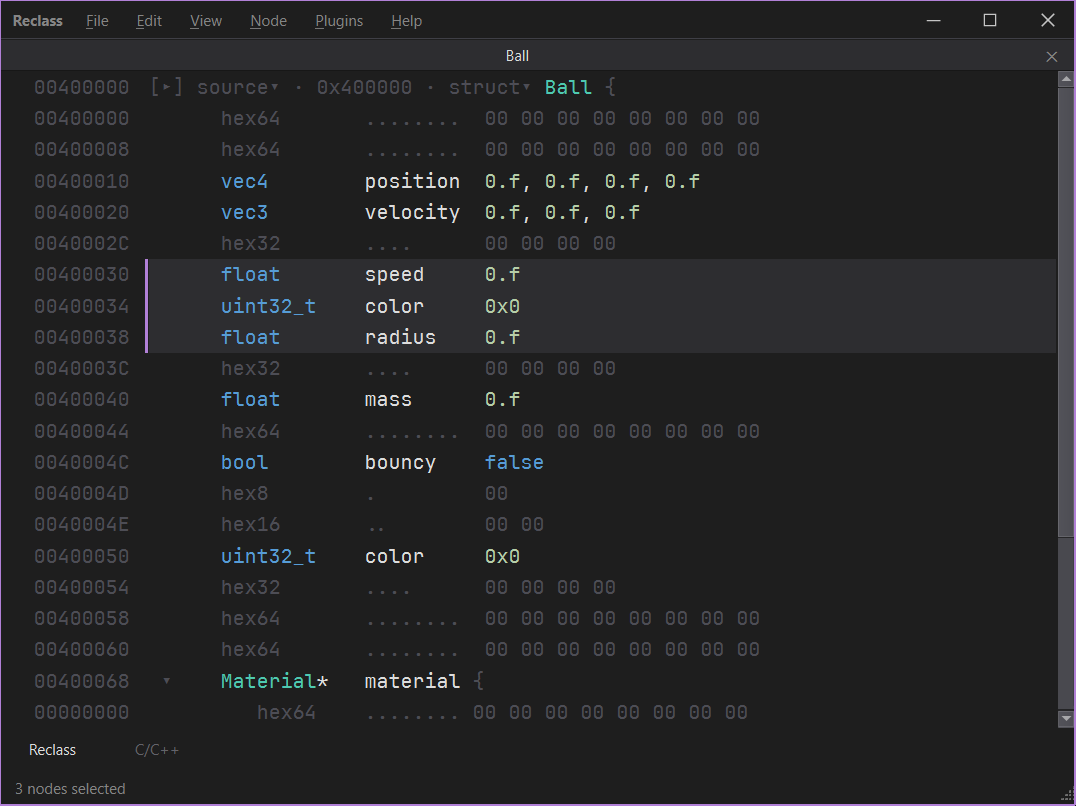Image resolution: width=1076 pixels, height=806 pixels.
Task: Open the source dropdown
Action: click(x=237, y=87)
